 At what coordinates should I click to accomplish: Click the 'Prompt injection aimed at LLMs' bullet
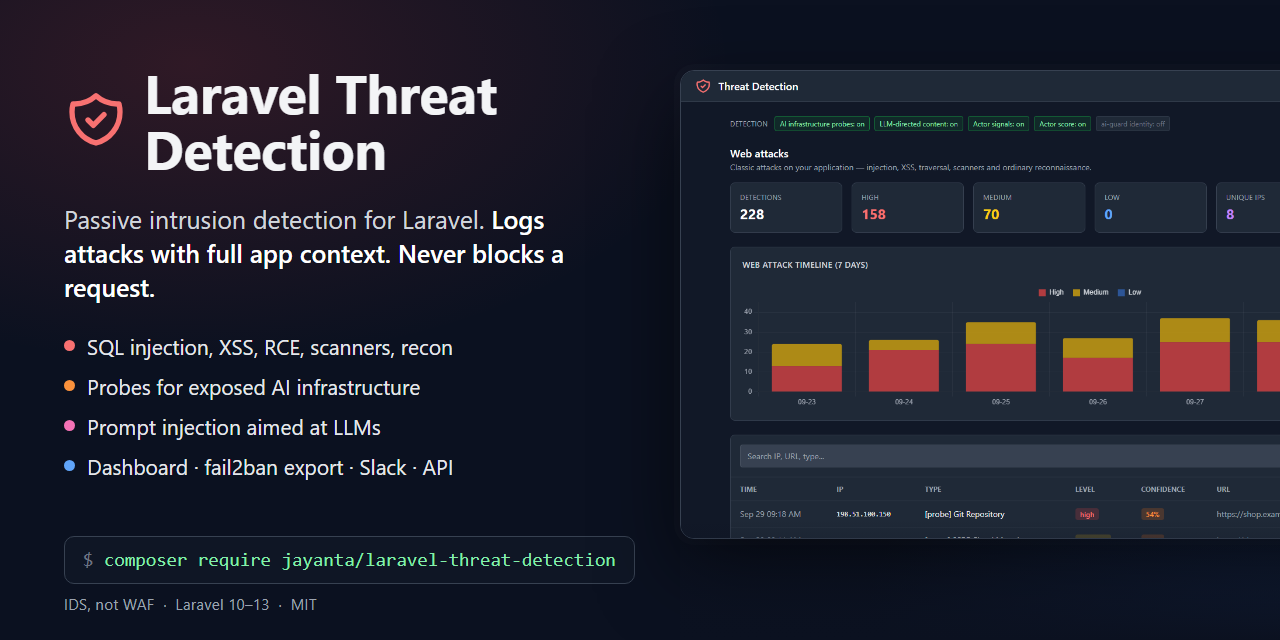[234, 428]
